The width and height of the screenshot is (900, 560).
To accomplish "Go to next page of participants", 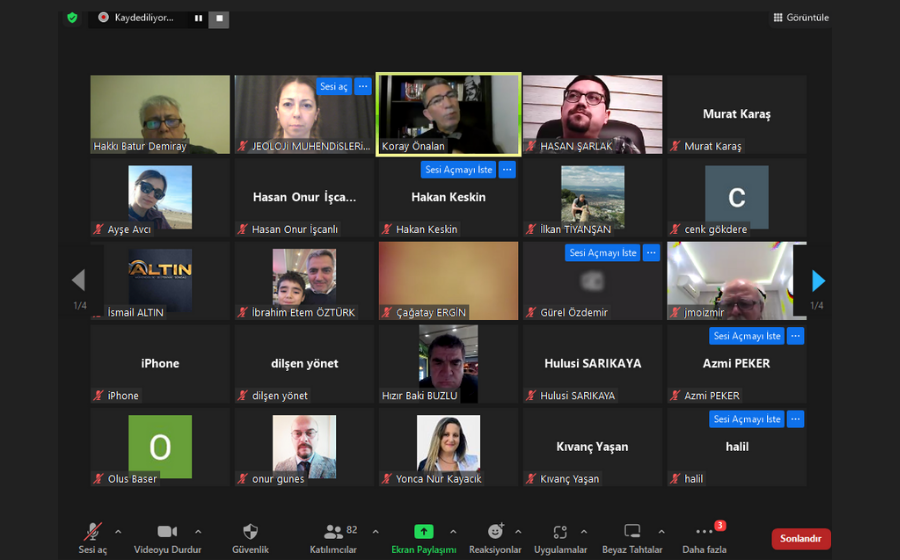I will coord(818,281).
